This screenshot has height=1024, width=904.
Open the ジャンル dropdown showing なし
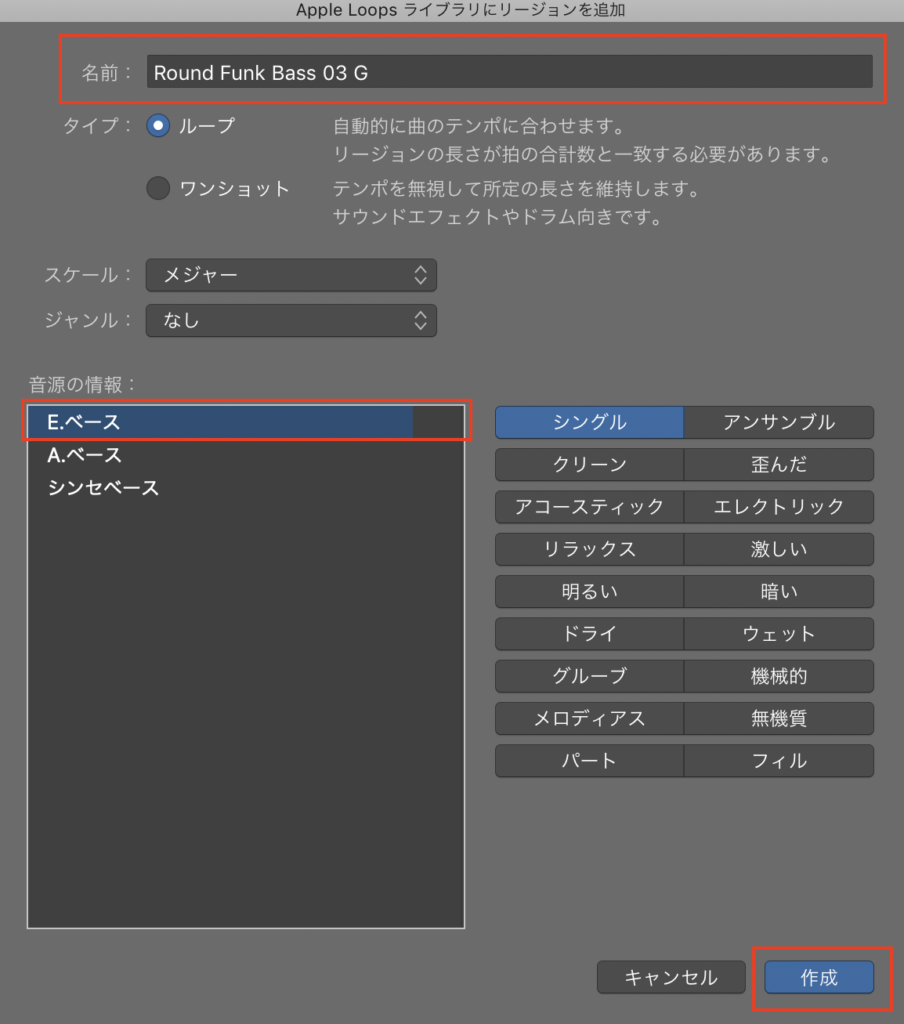291,321
